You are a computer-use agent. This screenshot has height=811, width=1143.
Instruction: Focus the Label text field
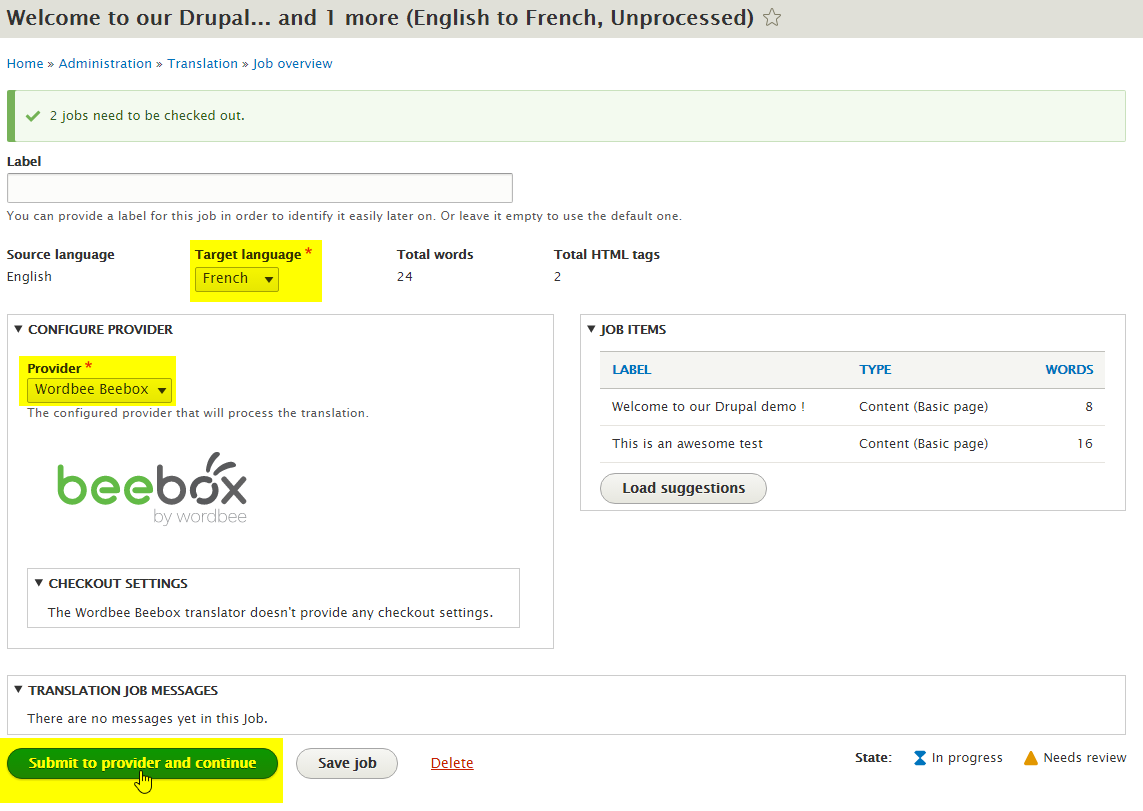click(x=260, y=188)
